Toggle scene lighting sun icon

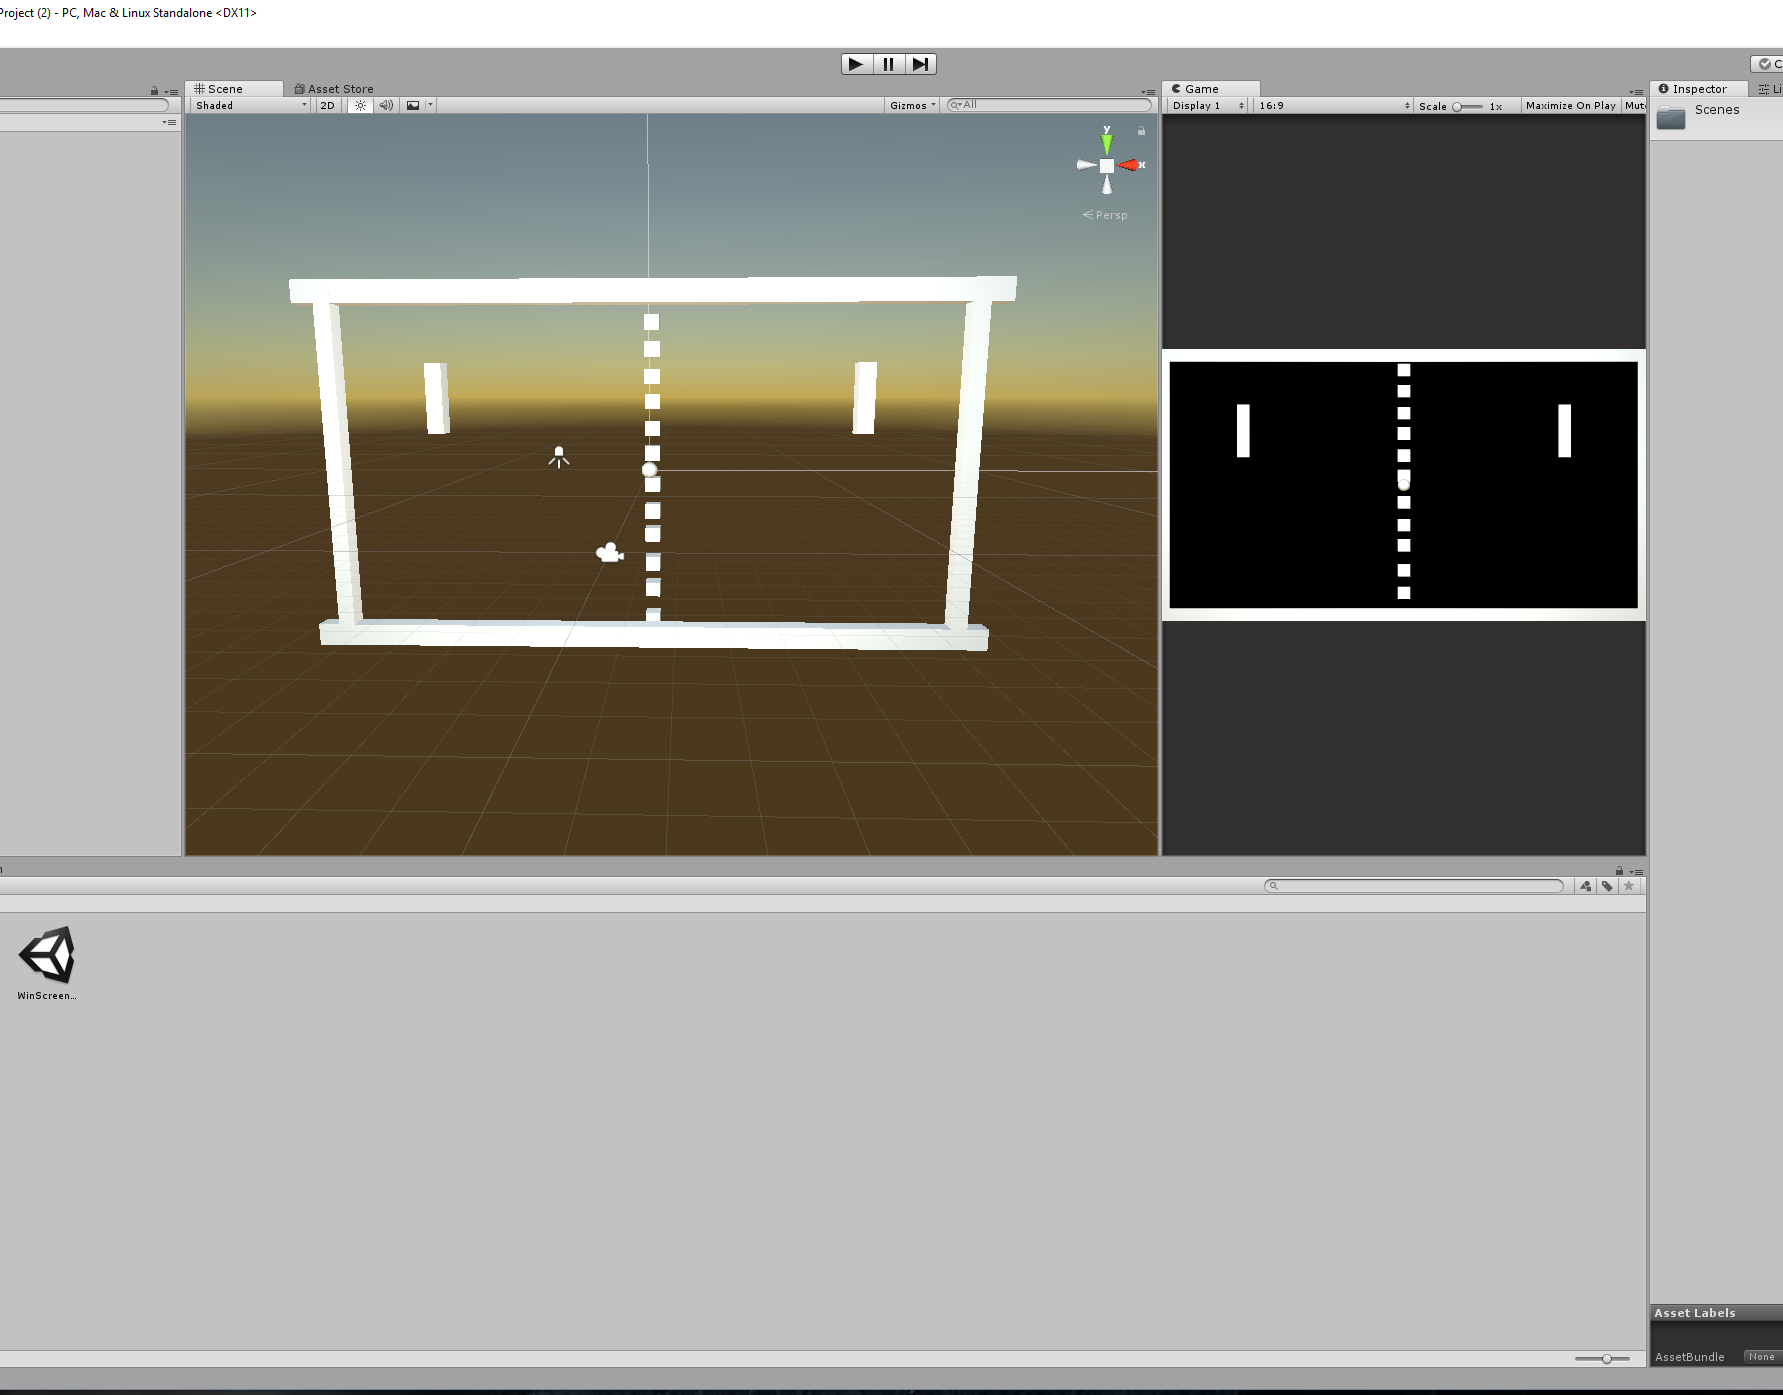pos(360,105)
